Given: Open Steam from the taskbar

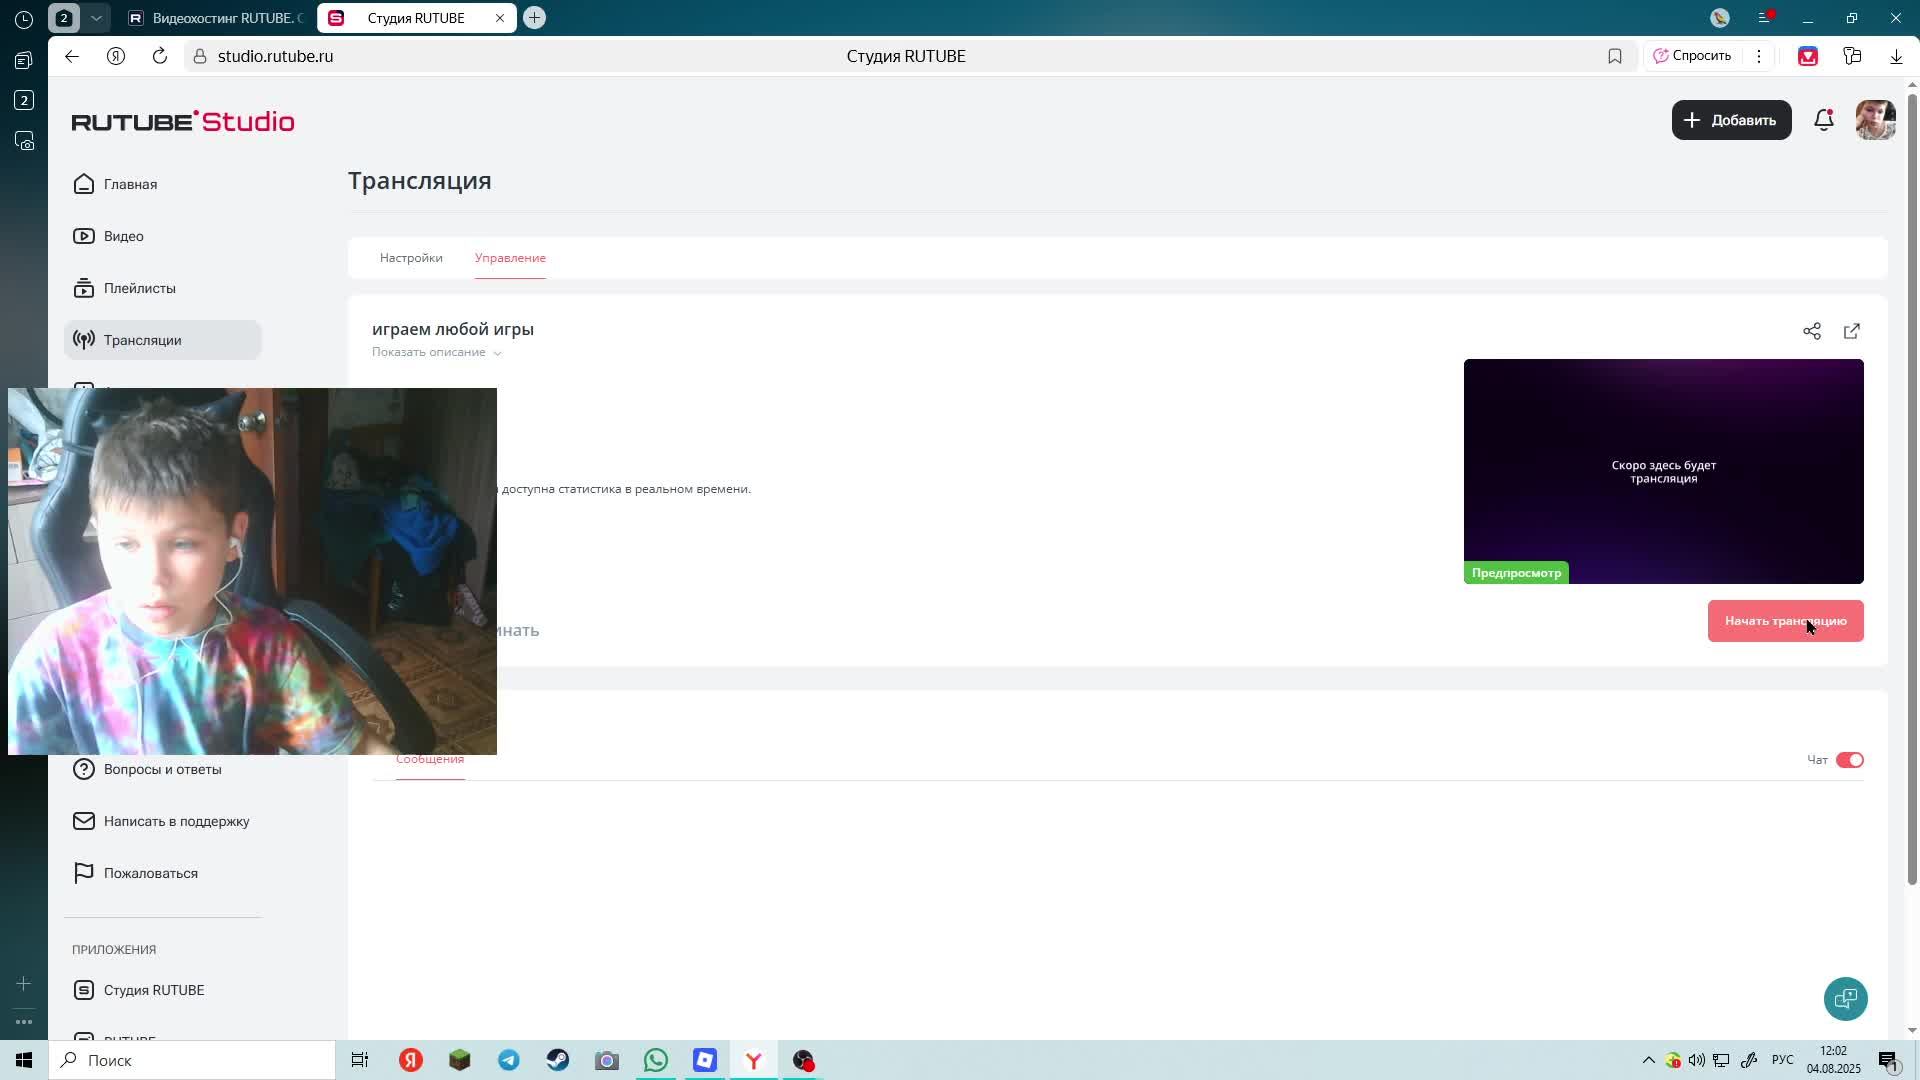Looking at the screenshot, I should (x=557, y=1060).
